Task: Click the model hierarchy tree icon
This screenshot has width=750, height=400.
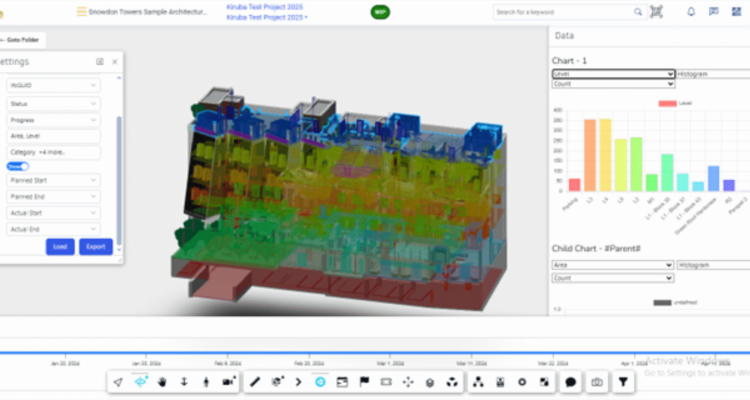Action: 477,382
